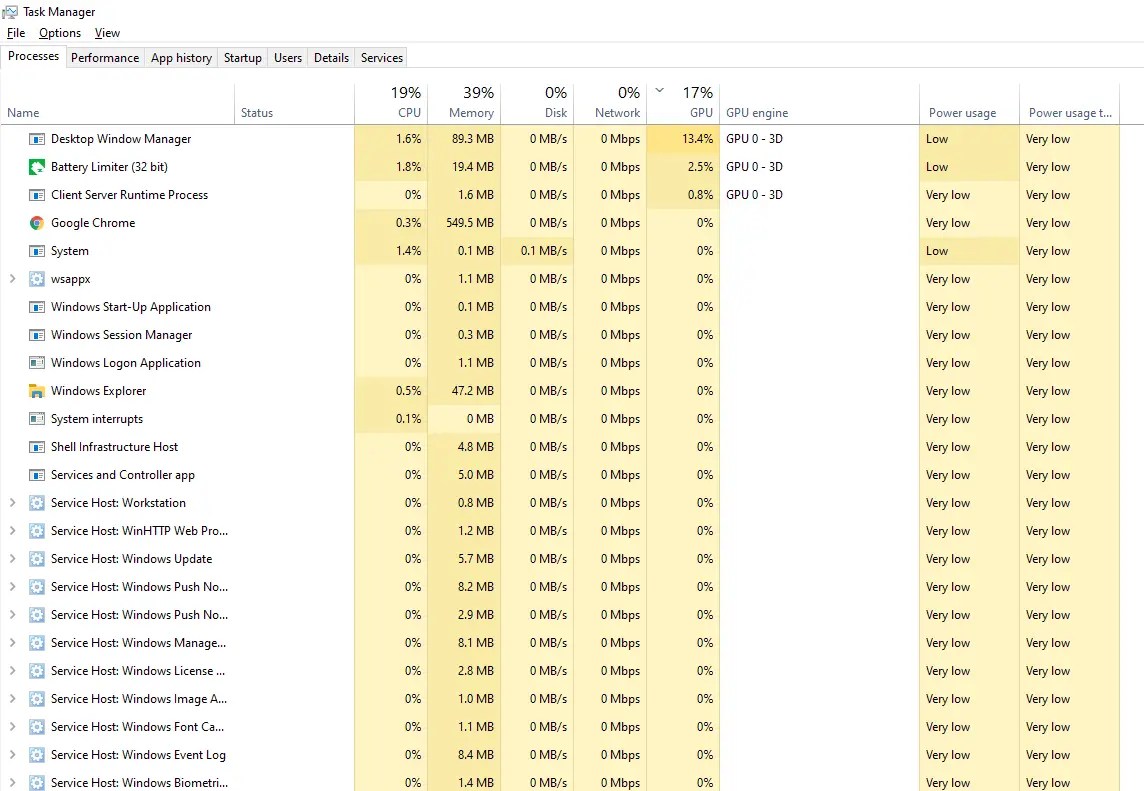The height and width of the screenshot is (791, 1144).
Task: Click the Desktop Window Manager process icon
Action: (x=36, y=139)
